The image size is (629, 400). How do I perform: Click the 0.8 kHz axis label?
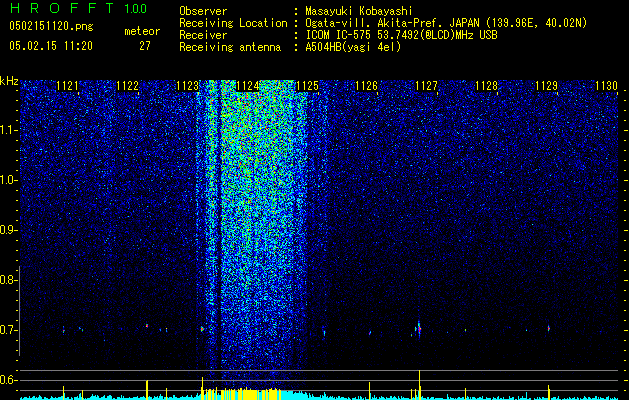tap(8, 280)
